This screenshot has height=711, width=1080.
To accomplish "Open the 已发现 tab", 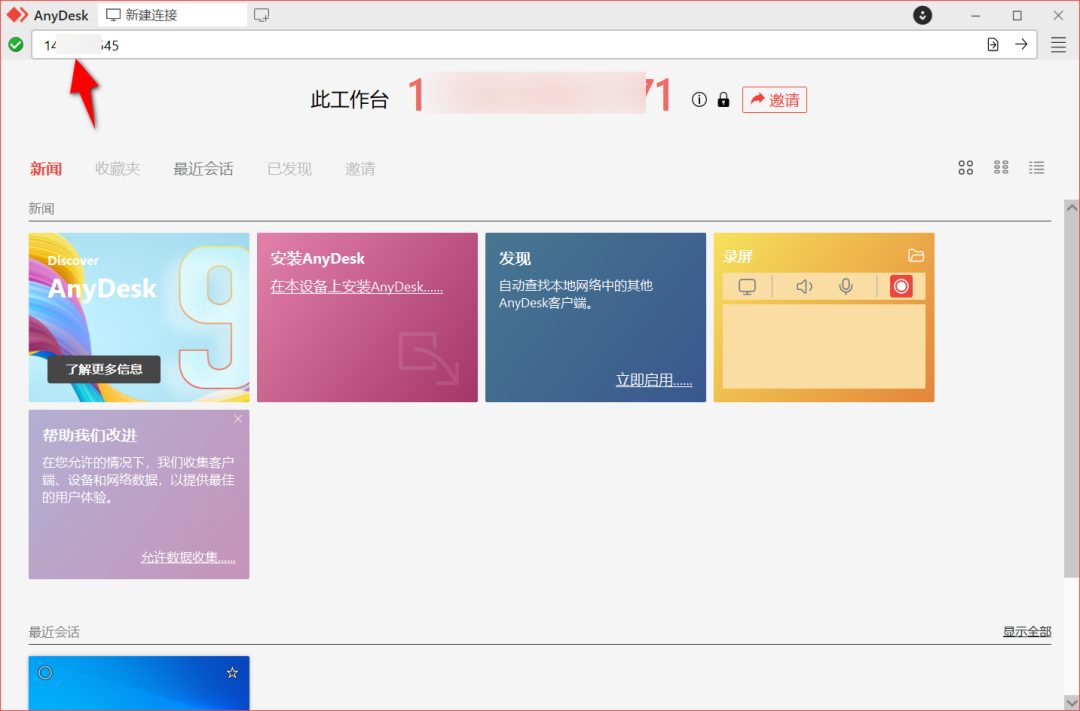I will [289, 168].
